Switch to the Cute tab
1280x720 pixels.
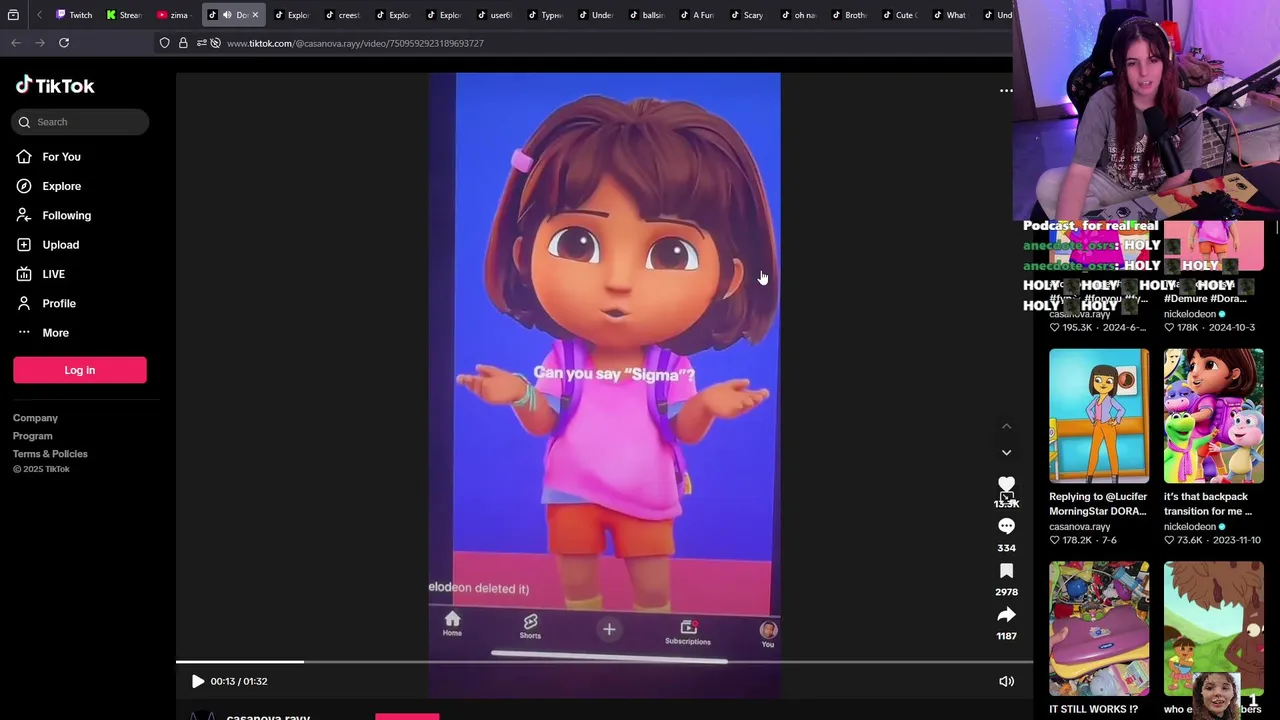coord(899,15)
